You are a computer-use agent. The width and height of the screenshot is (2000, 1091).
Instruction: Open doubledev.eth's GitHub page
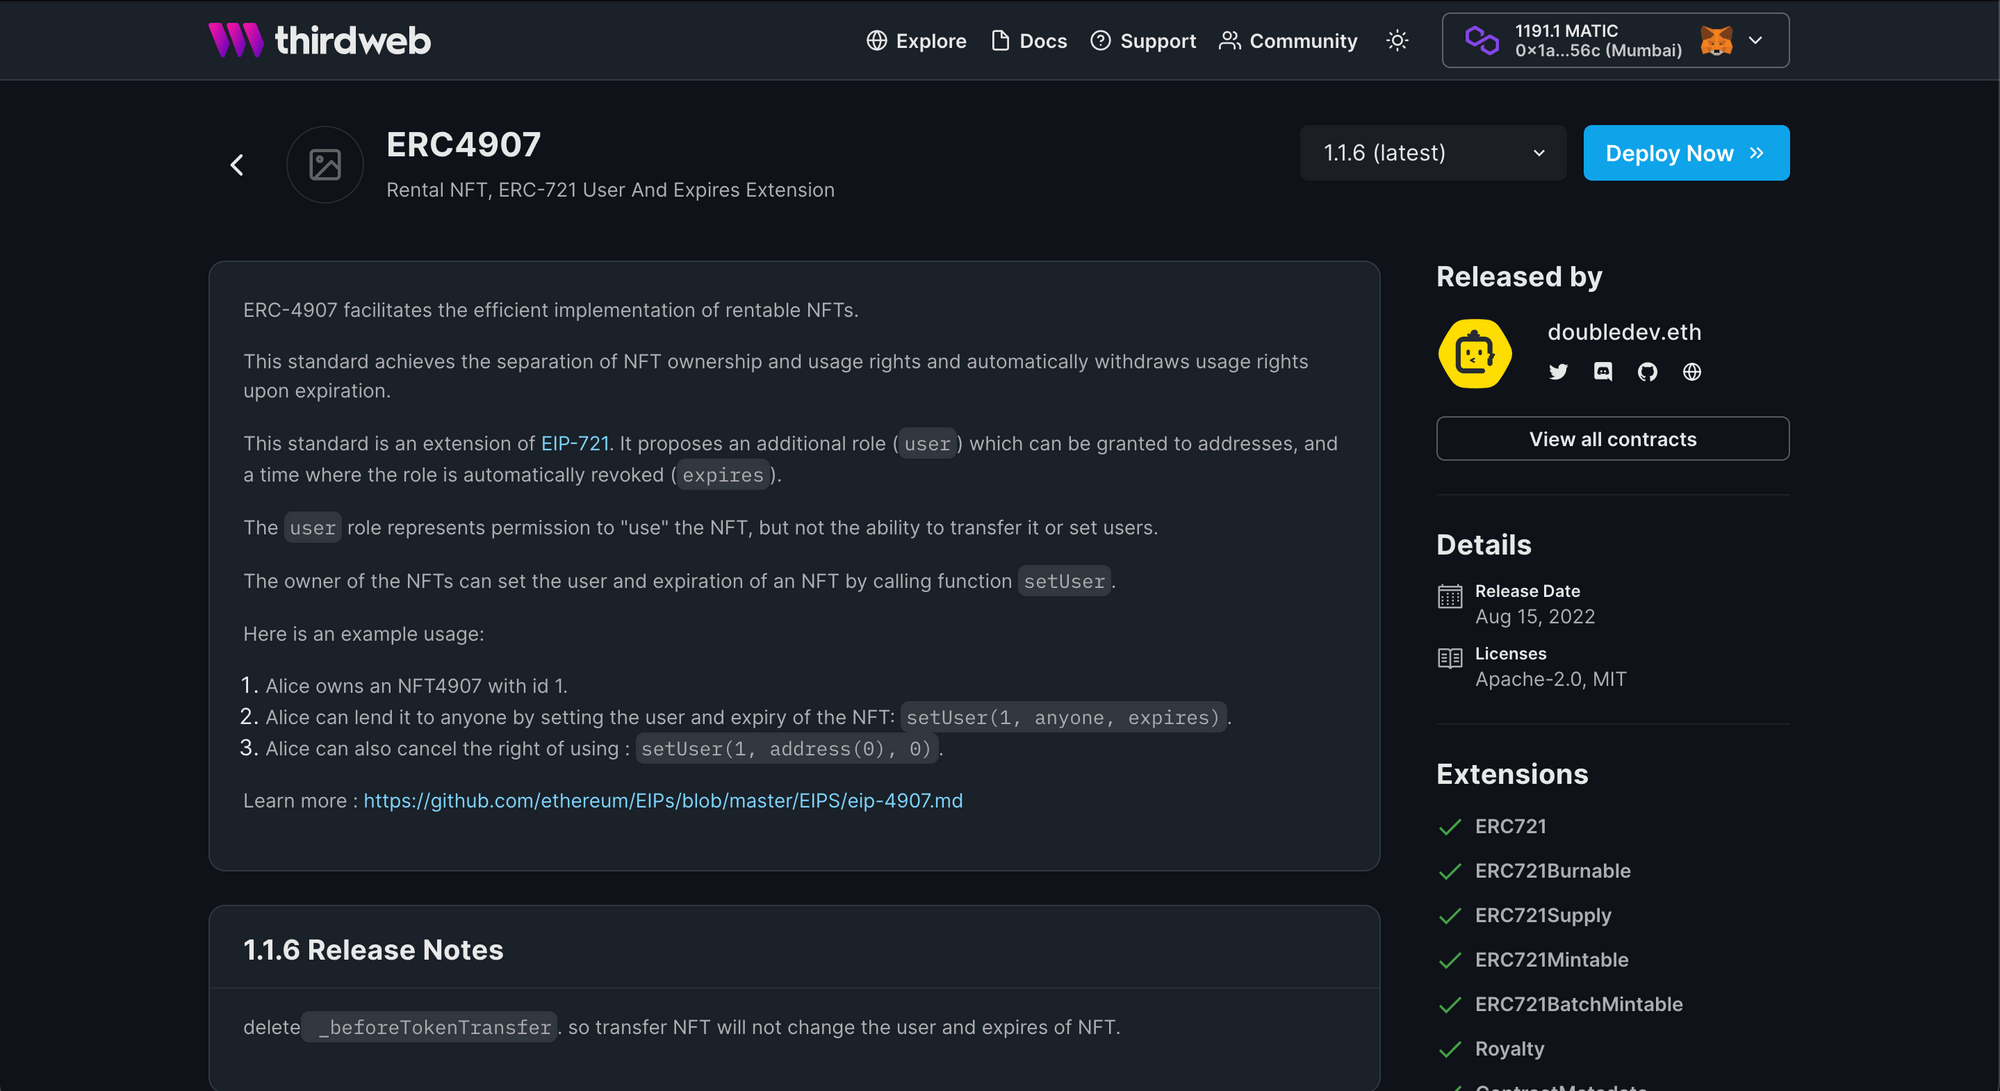[x=1648, y=371]
